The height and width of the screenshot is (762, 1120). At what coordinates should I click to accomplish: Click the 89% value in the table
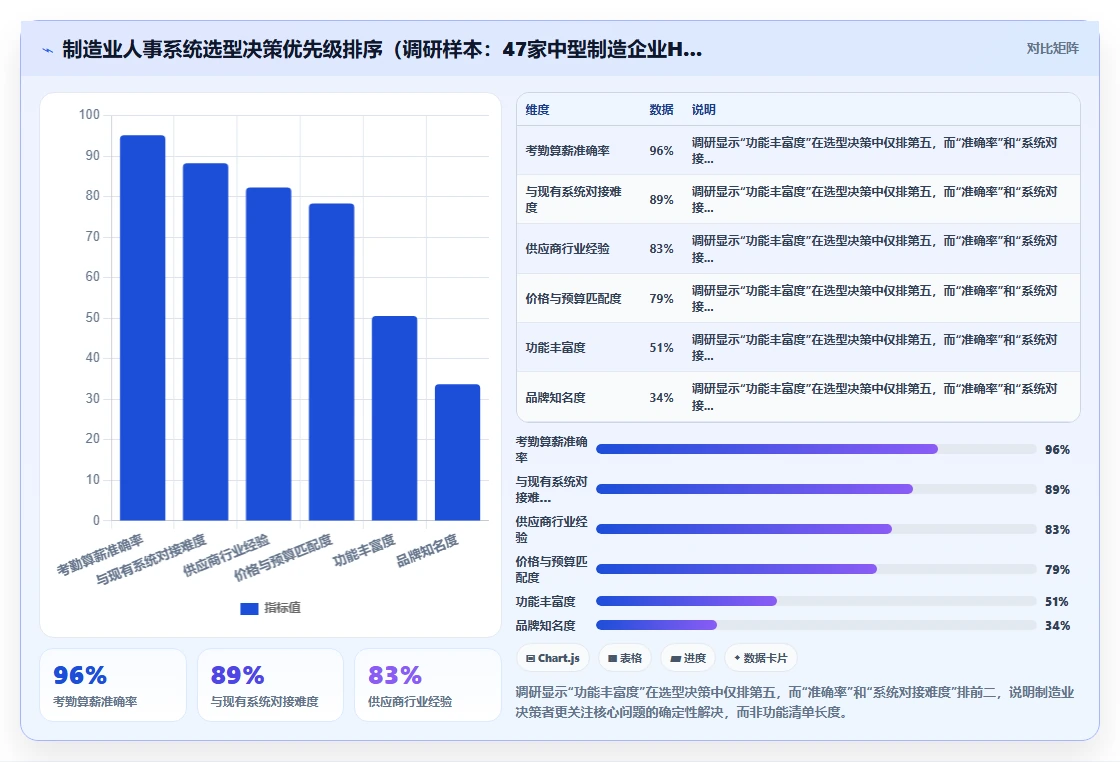coord(661,200)
